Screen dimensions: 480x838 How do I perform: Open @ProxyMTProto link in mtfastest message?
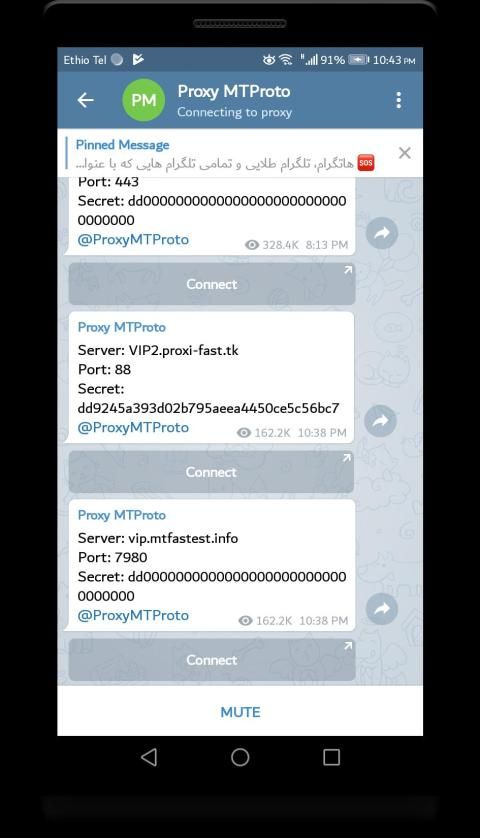[133, 616]
